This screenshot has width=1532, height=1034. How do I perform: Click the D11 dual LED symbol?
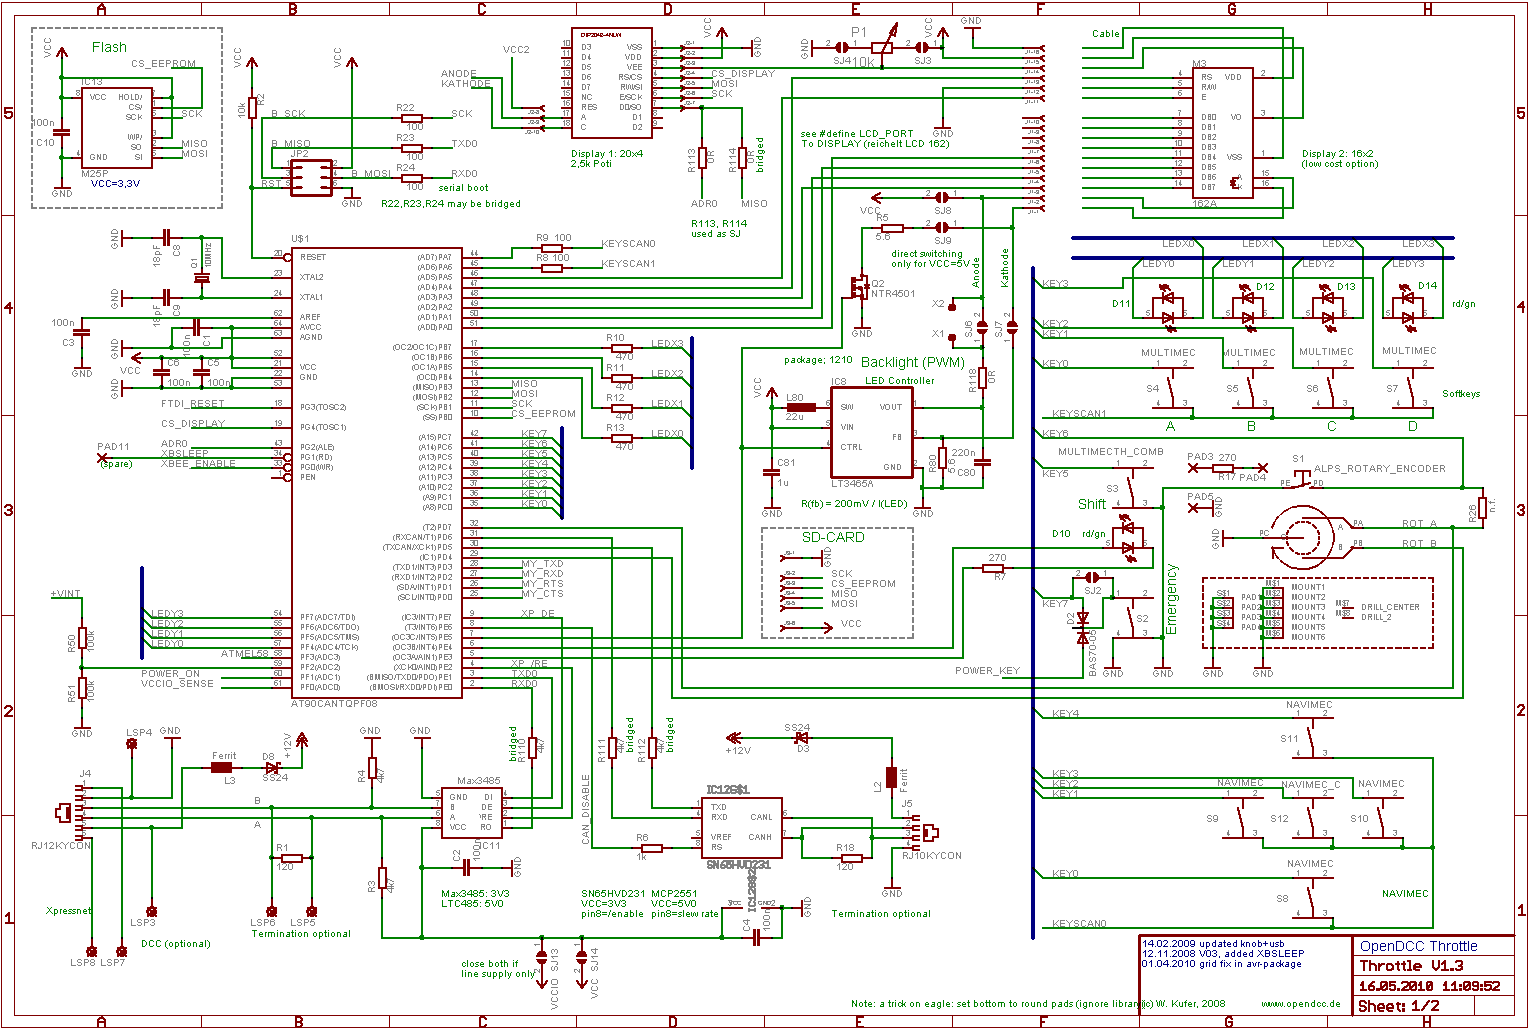(x=1167, y=307)
